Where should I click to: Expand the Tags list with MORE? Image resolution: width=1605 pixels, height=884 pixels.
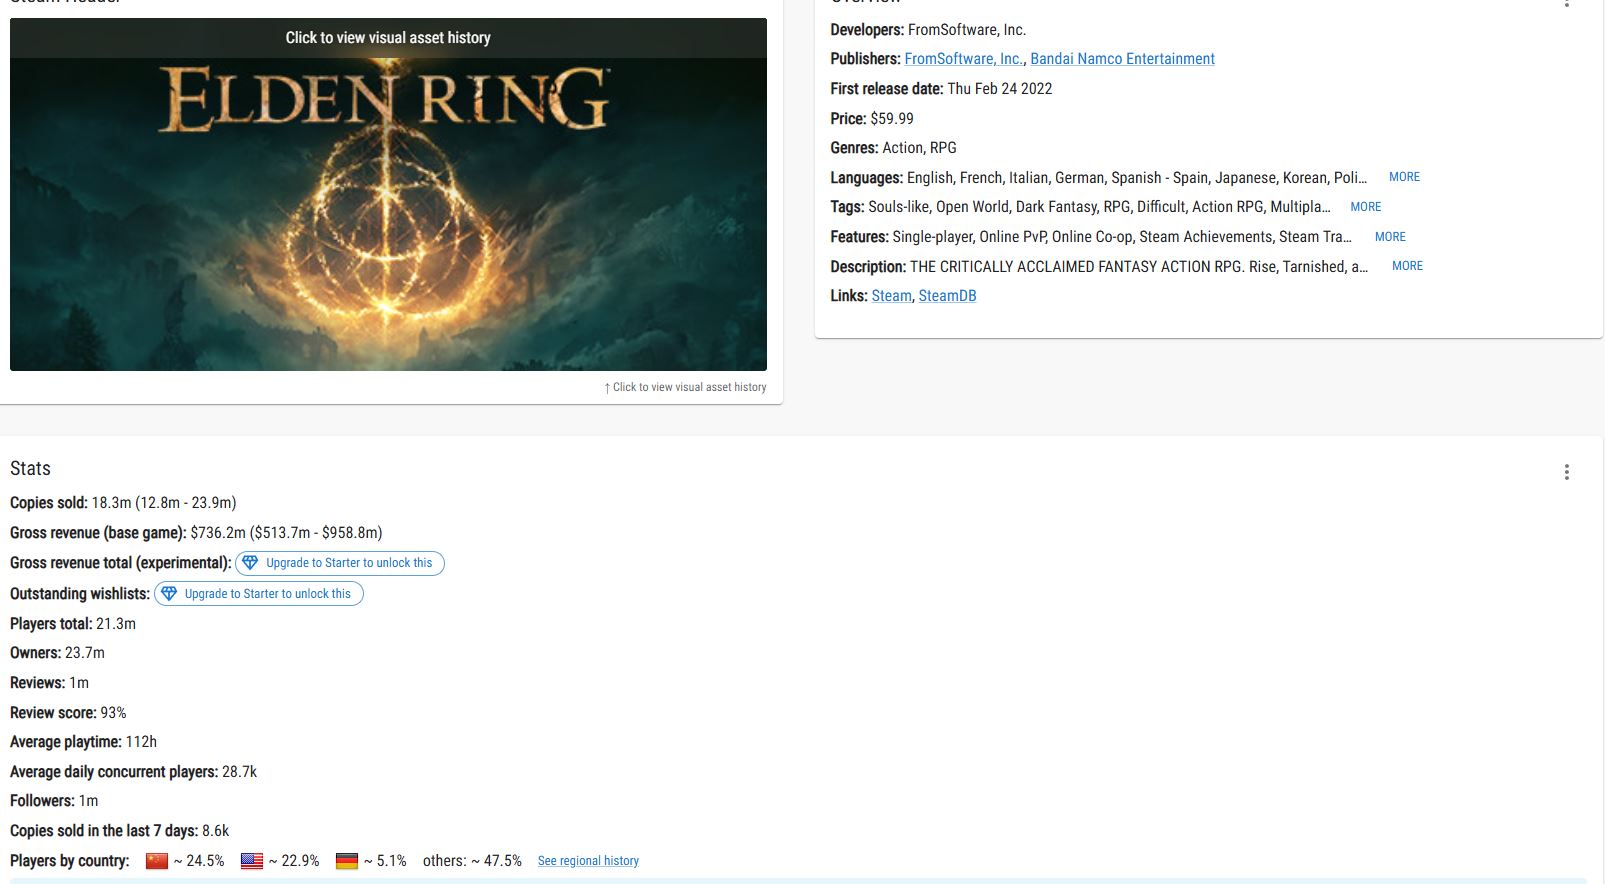click(x=1365, y=207)
